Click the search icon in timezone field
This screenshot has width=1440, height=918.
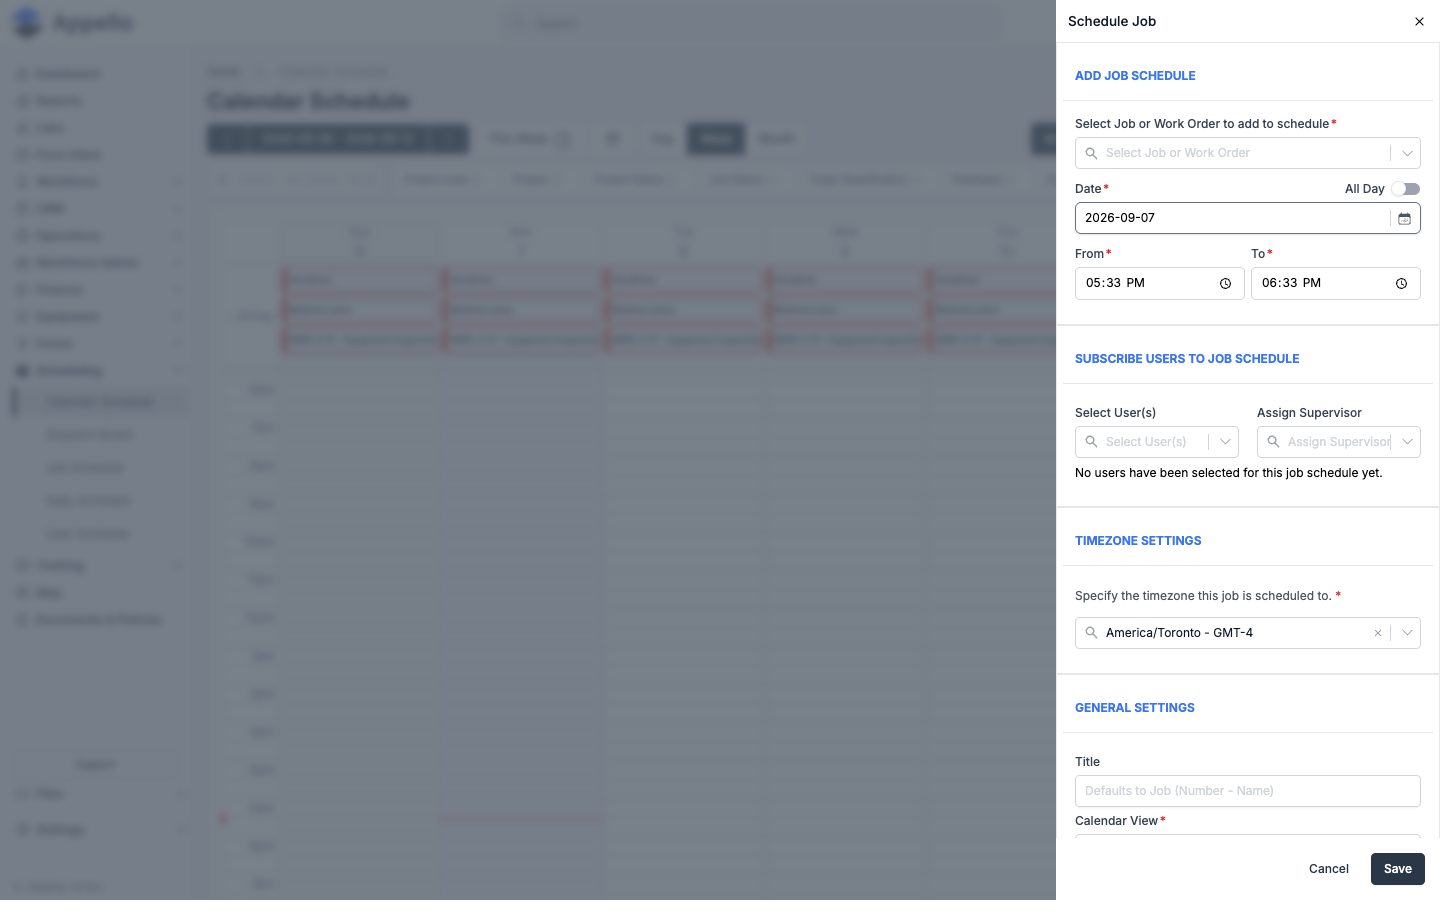point(1091,633)
